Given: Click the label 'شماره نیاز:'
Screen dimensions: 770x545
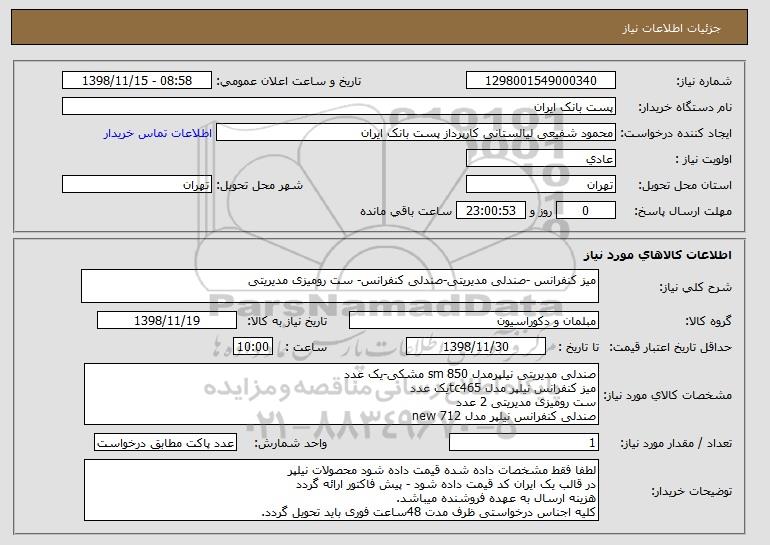Looking at the screenshot, I should click(704, 81).
